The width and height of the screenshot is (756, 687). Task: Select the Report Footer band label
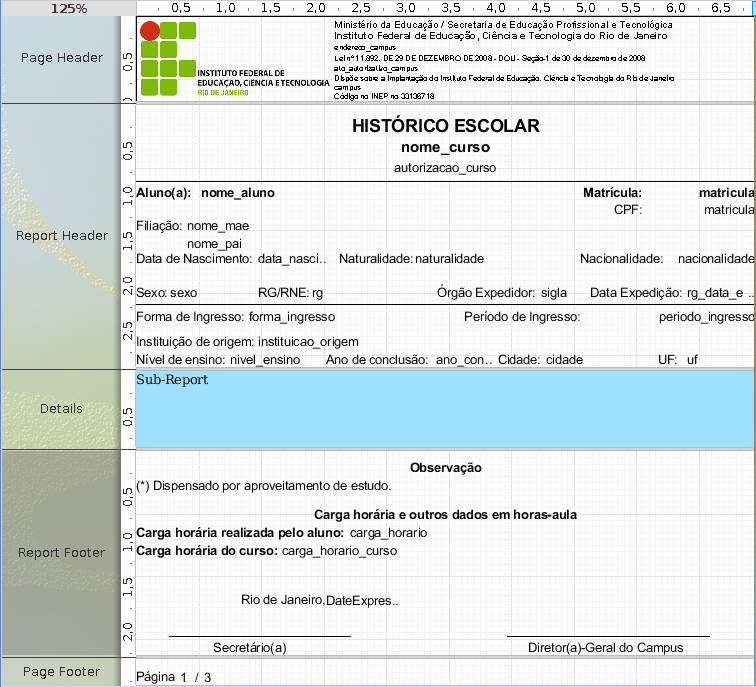point(61,553)
